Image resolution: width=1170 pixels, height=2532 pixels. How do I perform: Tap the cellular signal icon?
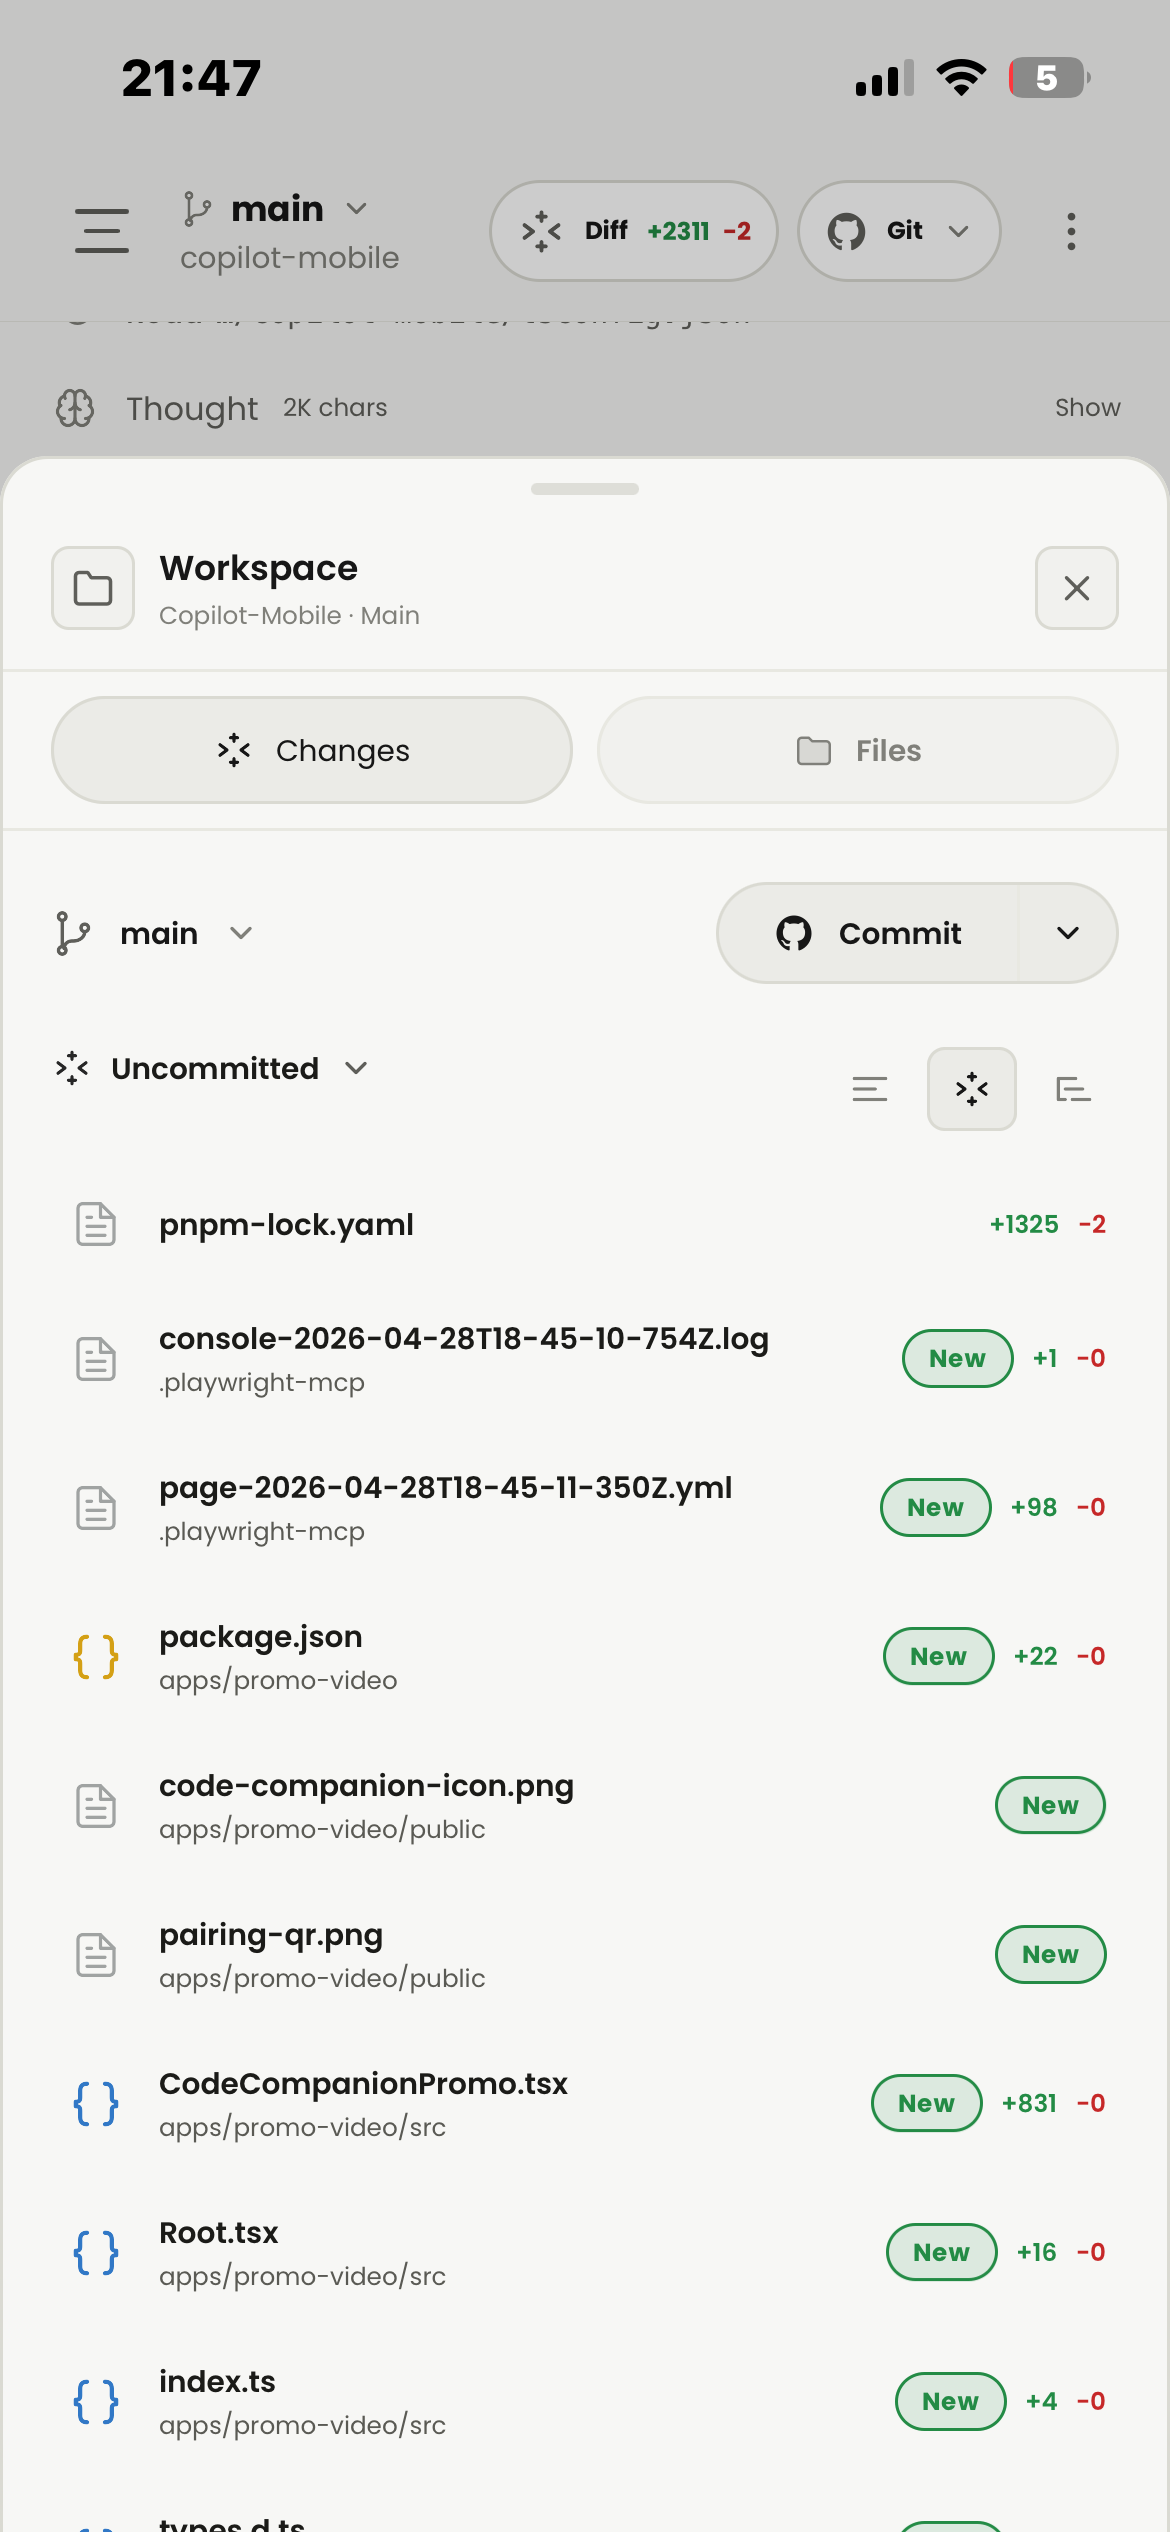pyautogui.click(x=885, y=78)
